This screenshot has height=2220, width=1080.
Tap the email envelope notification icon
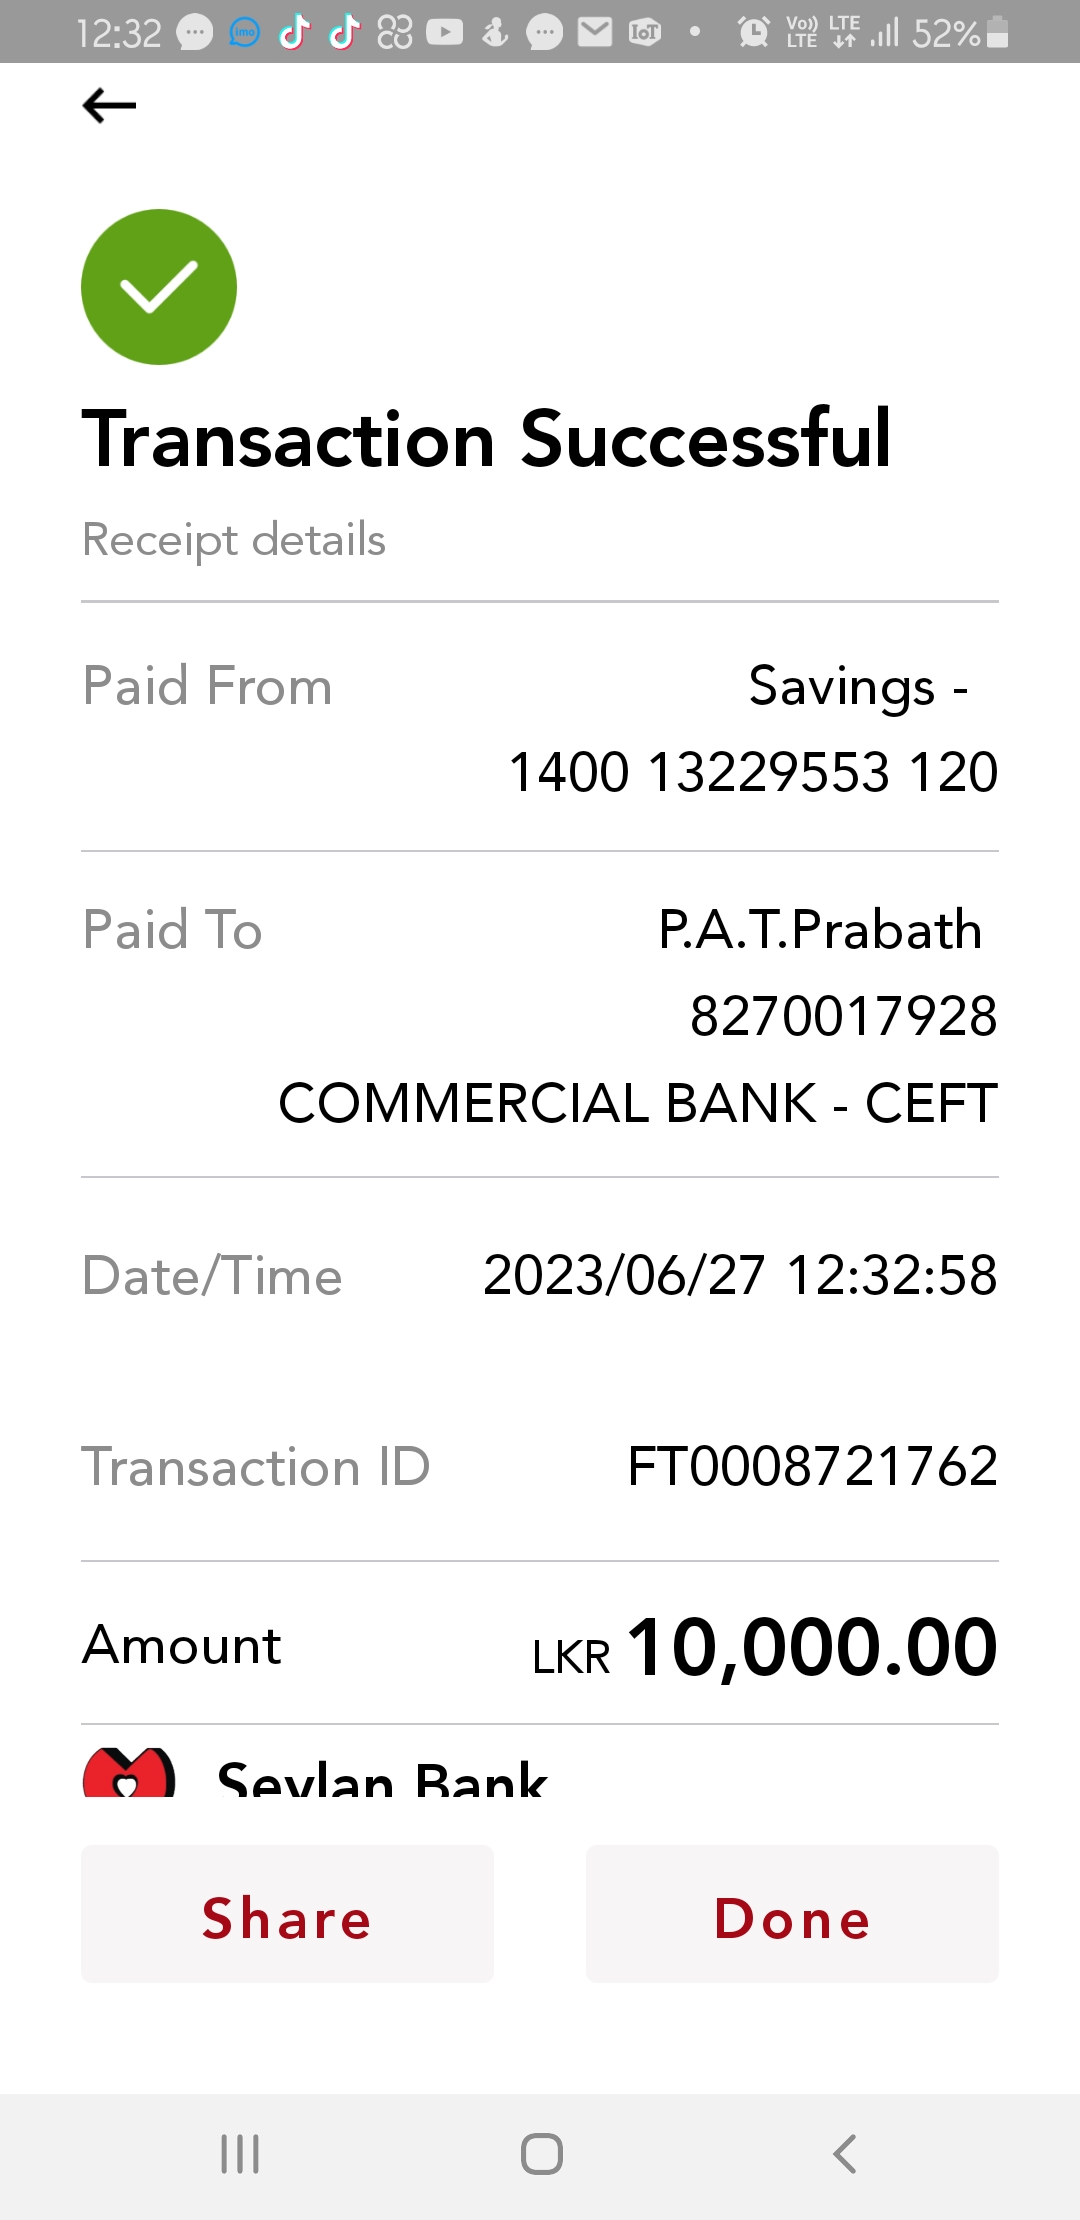click(595, 33)
